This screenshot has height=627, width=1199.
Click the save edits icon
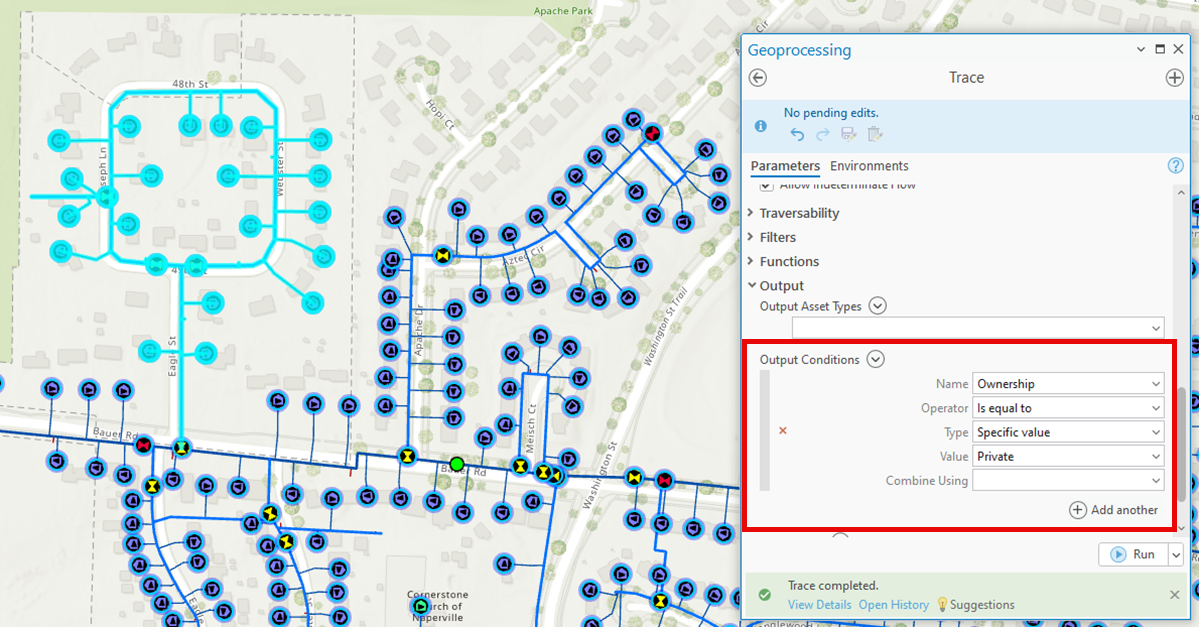[849, 135]
